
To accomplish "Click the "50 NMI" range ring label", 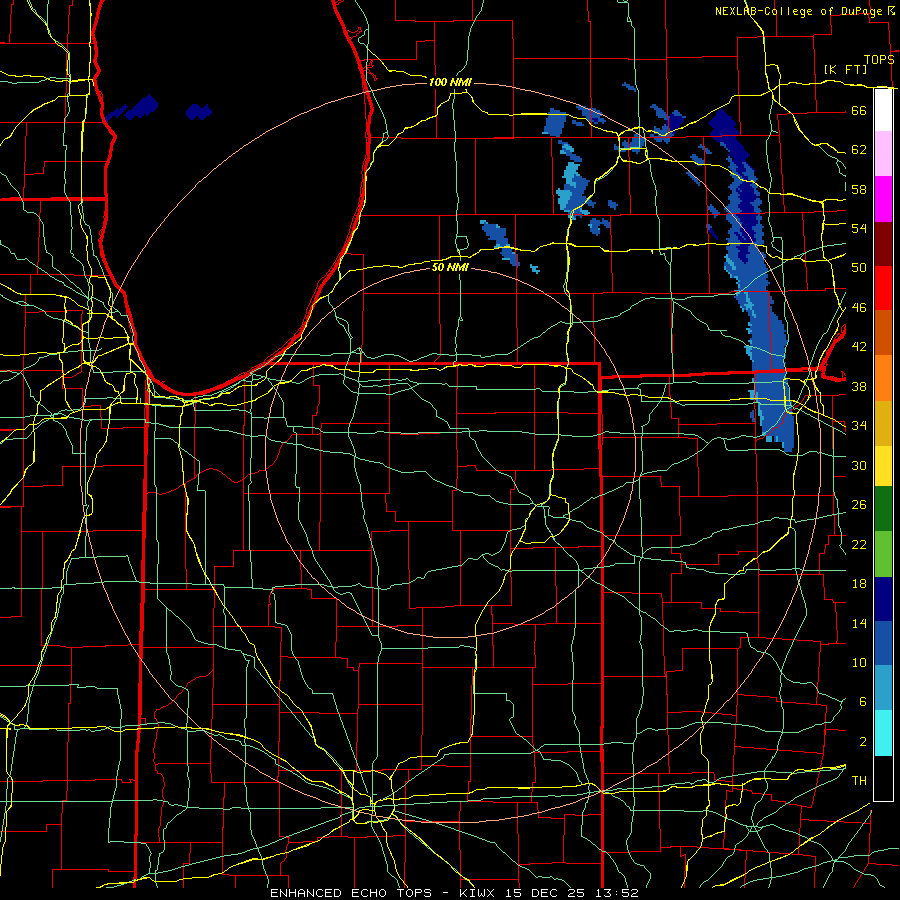I will point(450,267).
